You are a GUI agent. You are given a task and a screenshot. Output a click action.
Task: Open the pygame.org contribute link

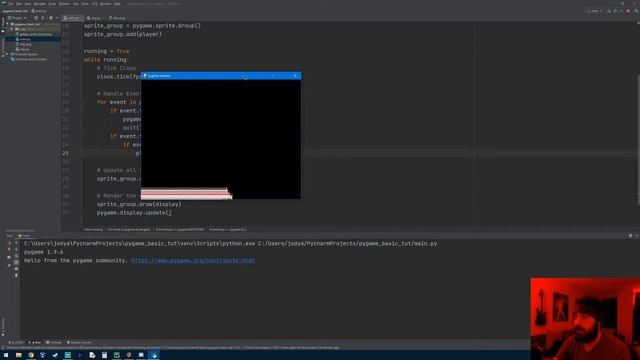(x=193, y=260)
